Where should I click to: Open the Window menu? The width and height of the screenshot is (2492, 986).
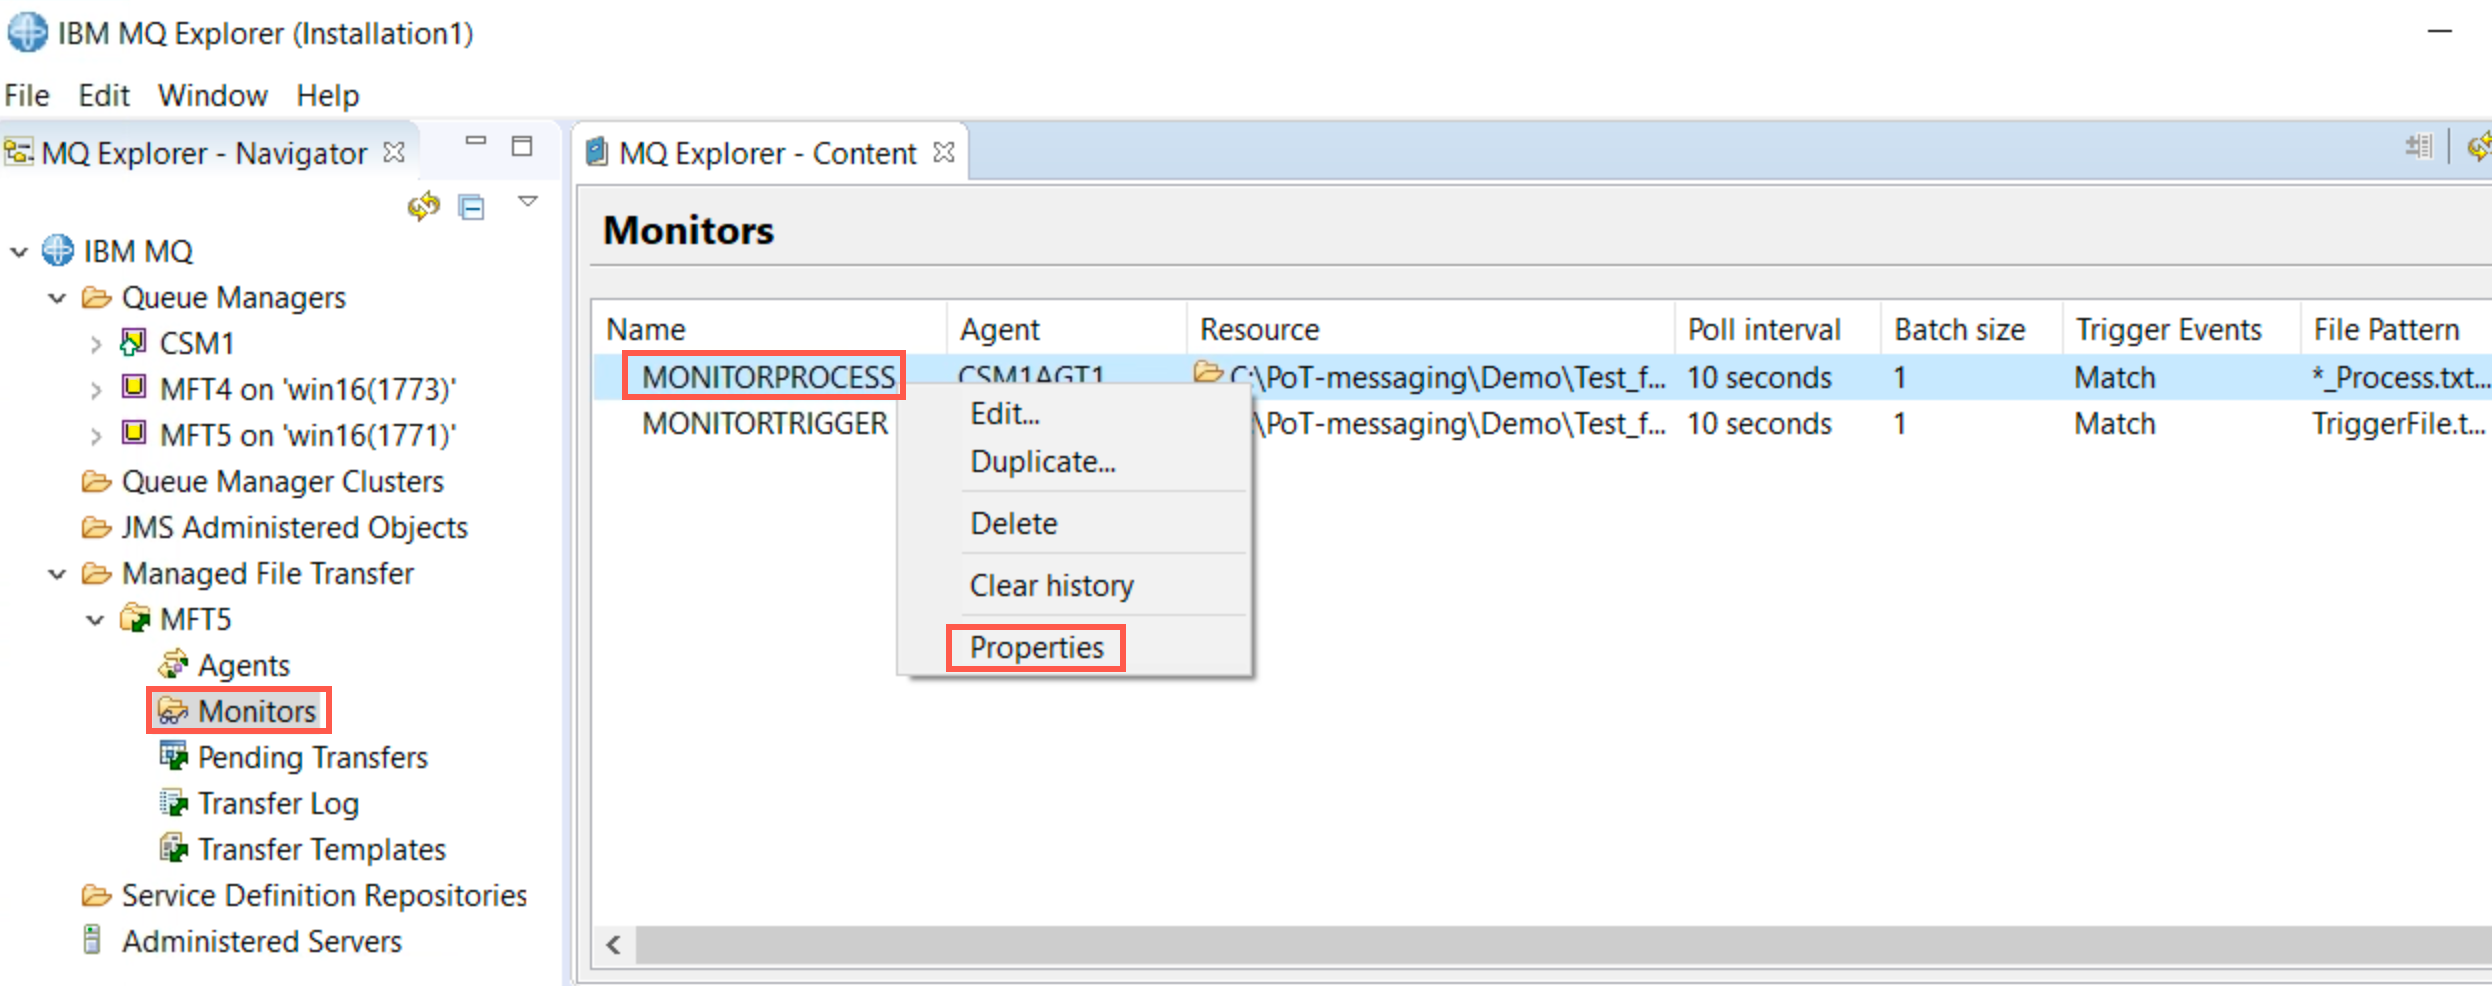[x=213, y=96]
